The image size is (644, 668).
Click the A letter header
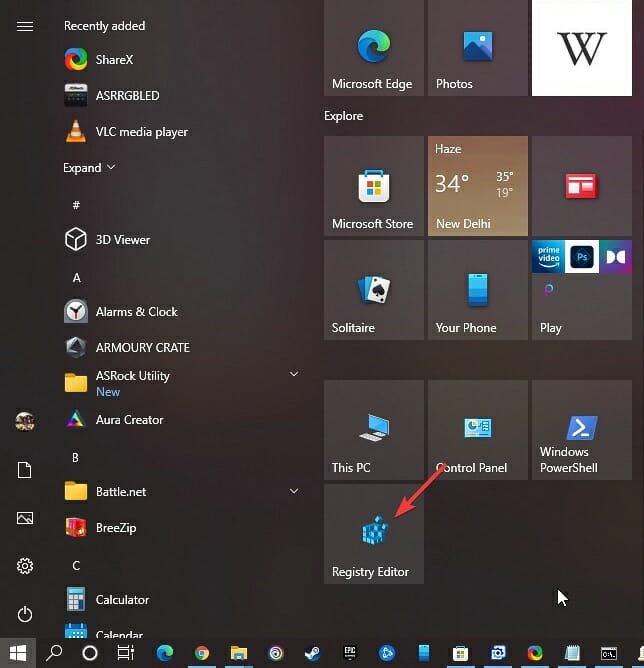pos(76,278)
